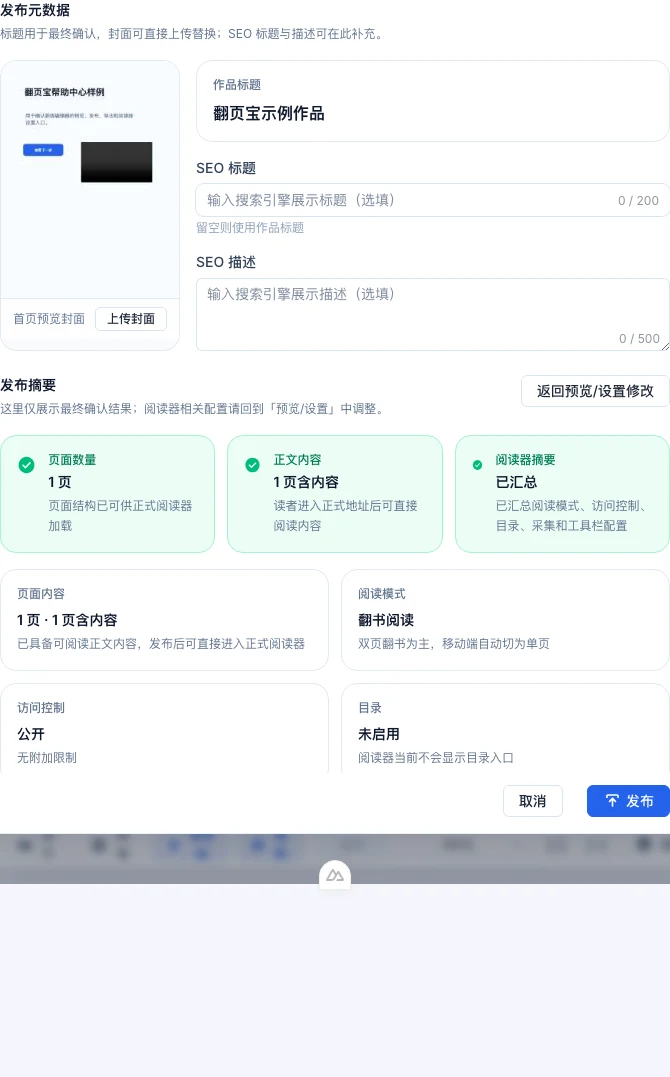The width and height of the screenshot is (670, 1077).
Task: Click green check icon on 页面数量 card
Action: [x=27, y=465]
